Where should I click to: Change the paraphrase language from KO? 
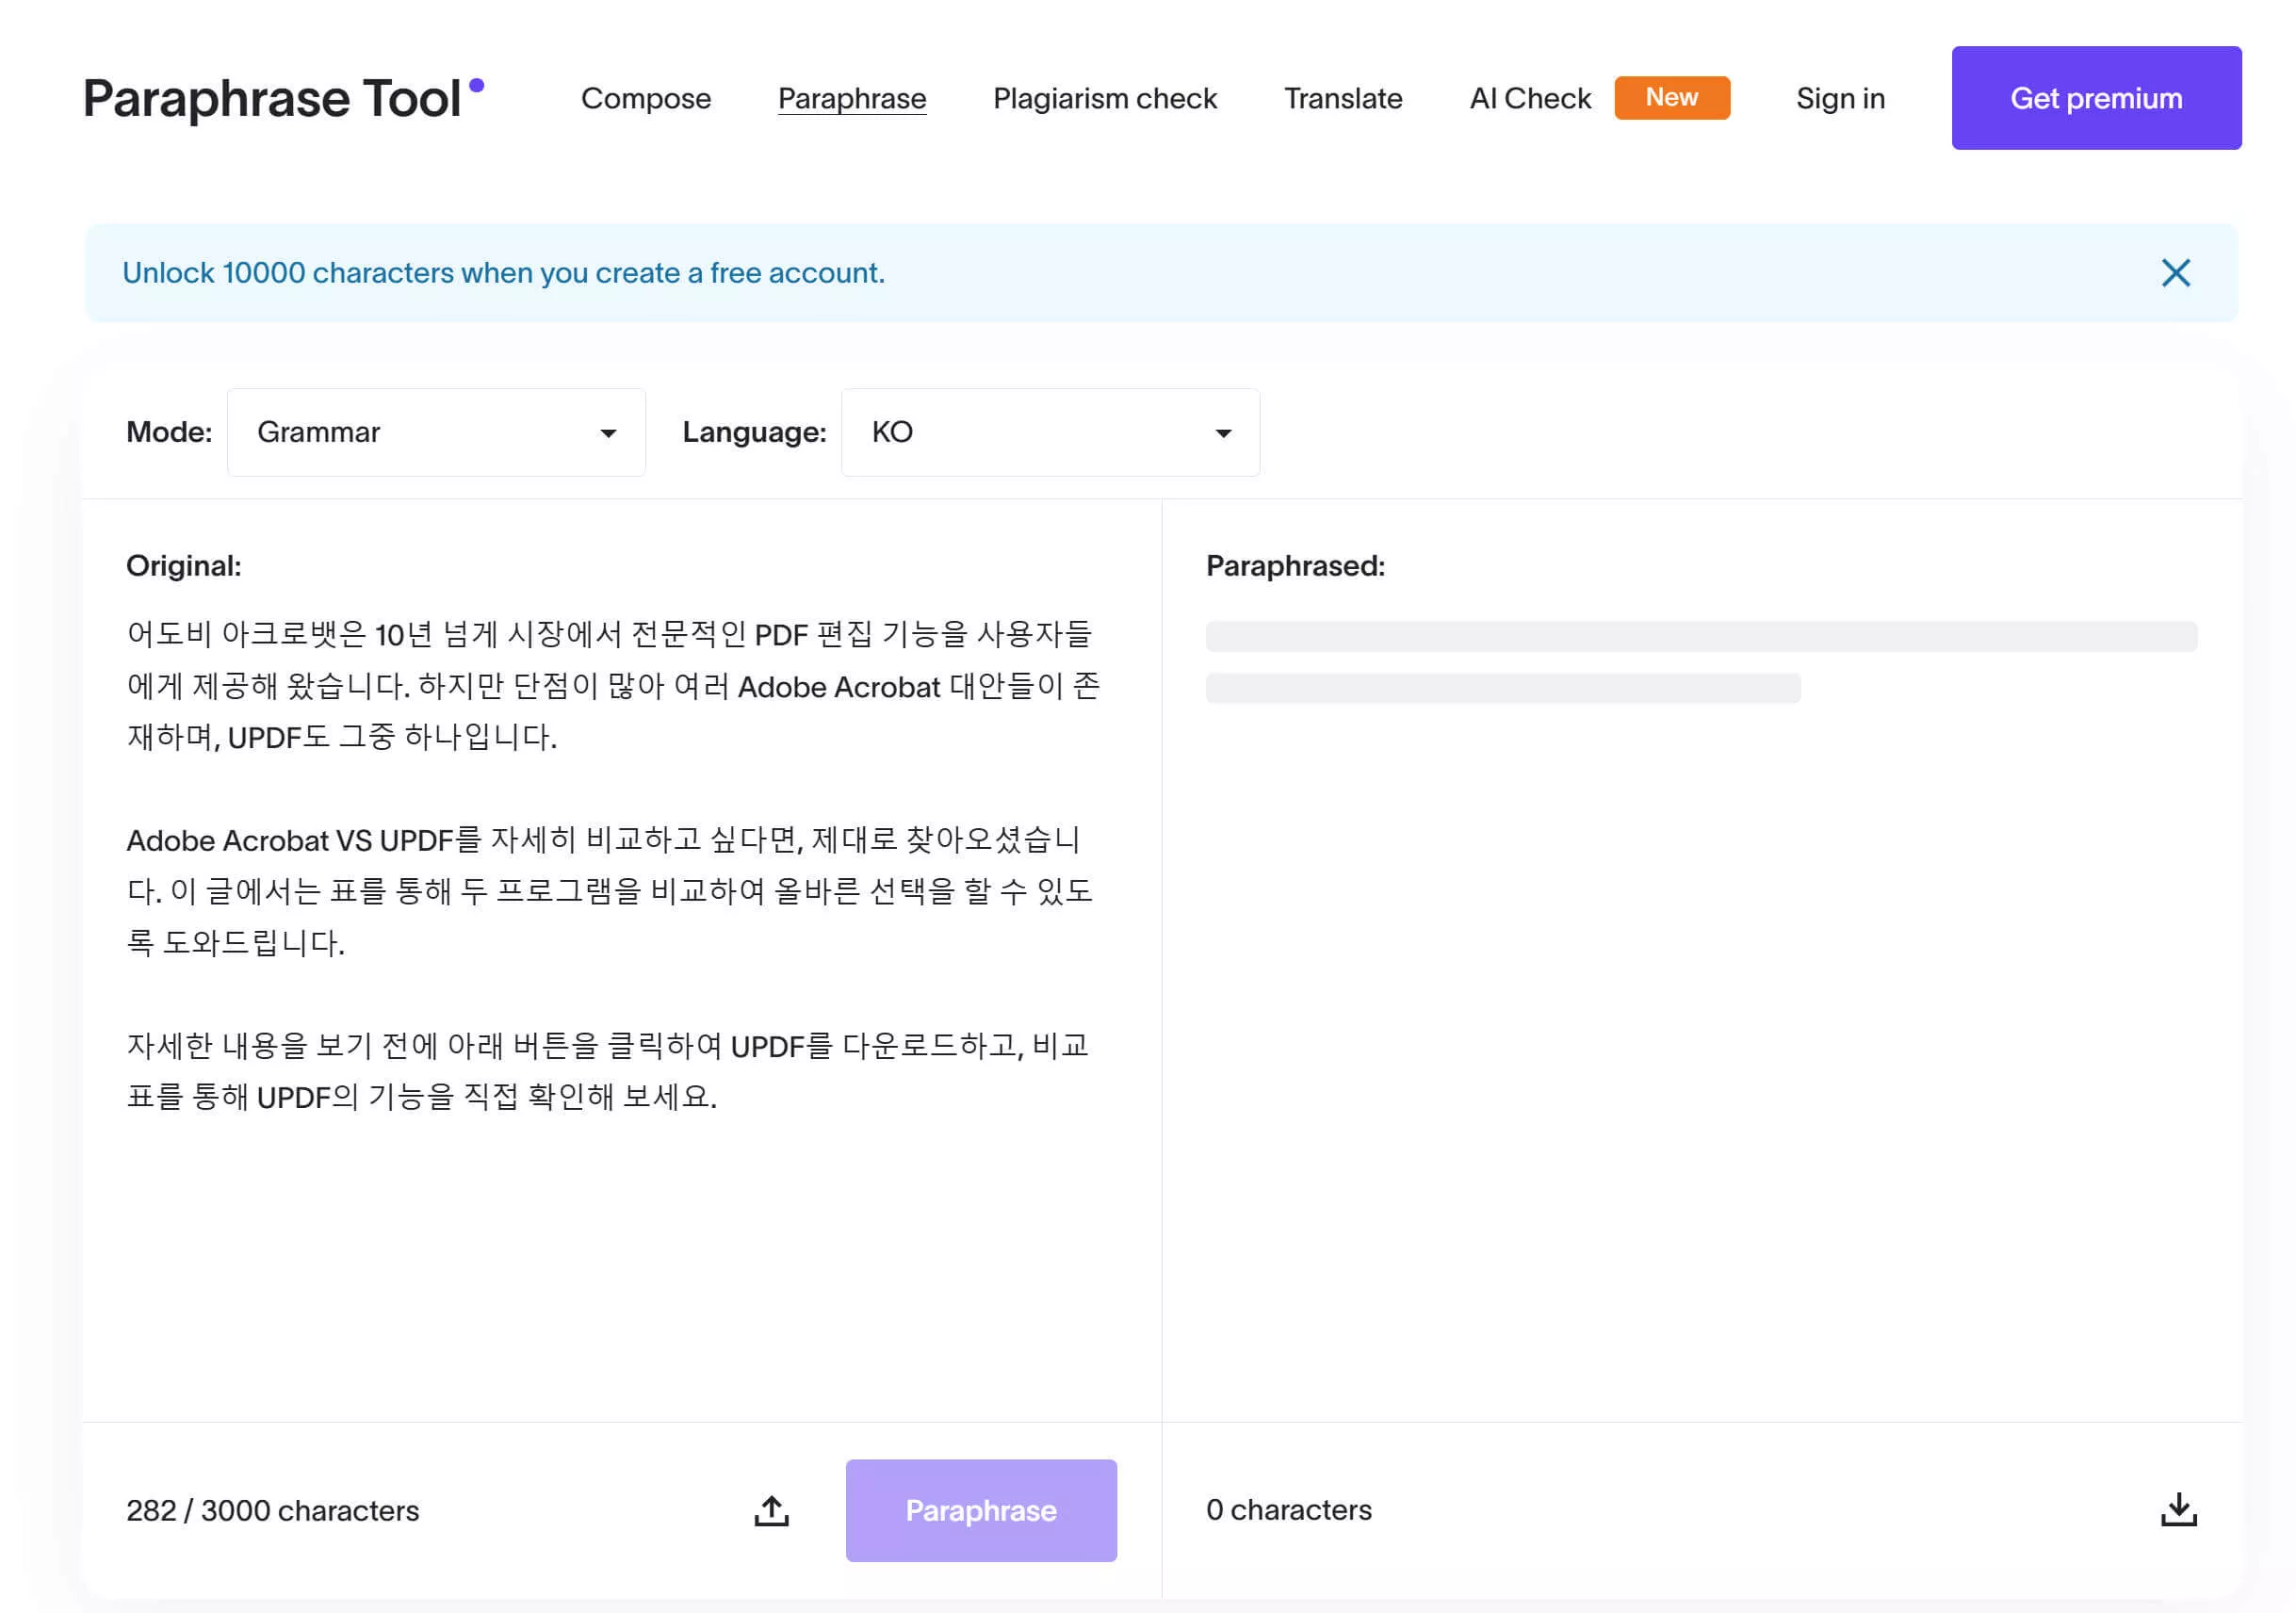coord(1050,432)
